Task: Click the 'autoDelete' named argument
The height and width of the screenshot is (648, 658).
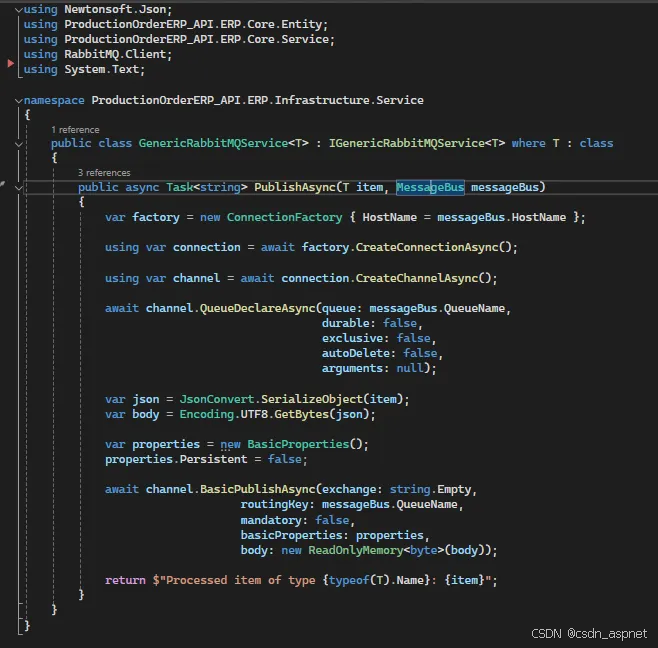Action: point(356,353)
